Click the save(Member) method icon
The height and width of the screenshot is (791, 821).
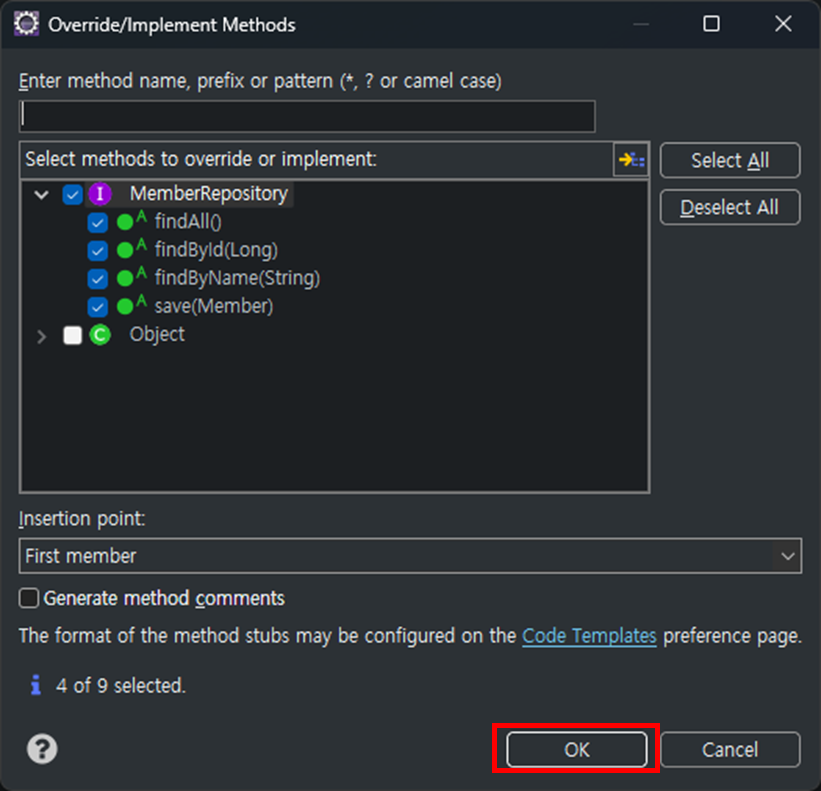point(131,305)
